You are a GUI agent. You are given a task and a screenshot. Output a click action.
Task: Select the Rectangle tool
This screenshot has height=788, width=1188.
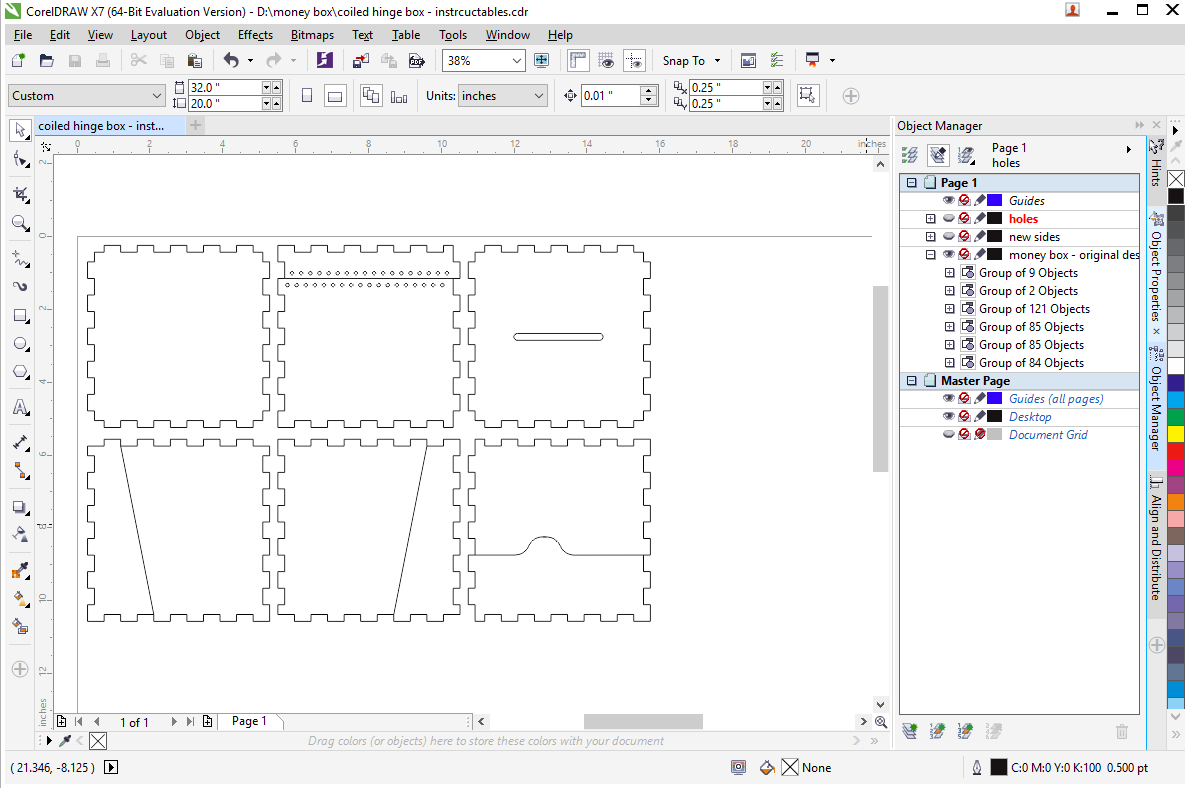pos(20,315)
